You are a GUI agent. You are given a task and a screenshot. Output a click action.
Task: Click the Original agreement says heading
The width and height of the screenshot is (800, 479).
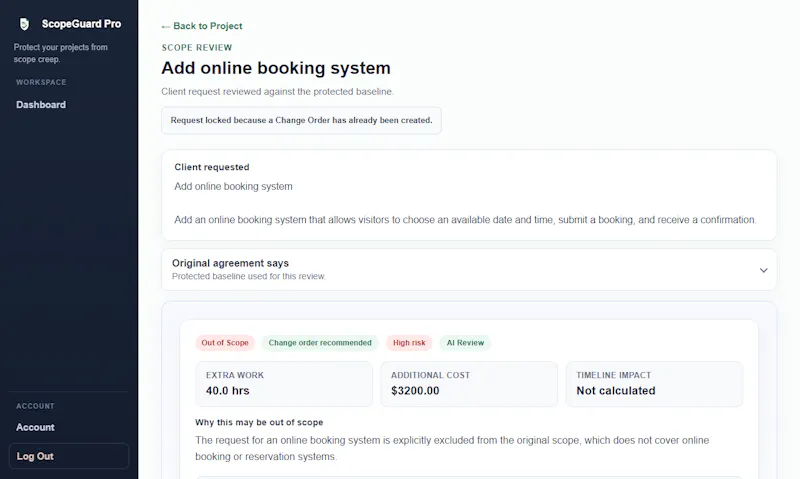(230, 263)
